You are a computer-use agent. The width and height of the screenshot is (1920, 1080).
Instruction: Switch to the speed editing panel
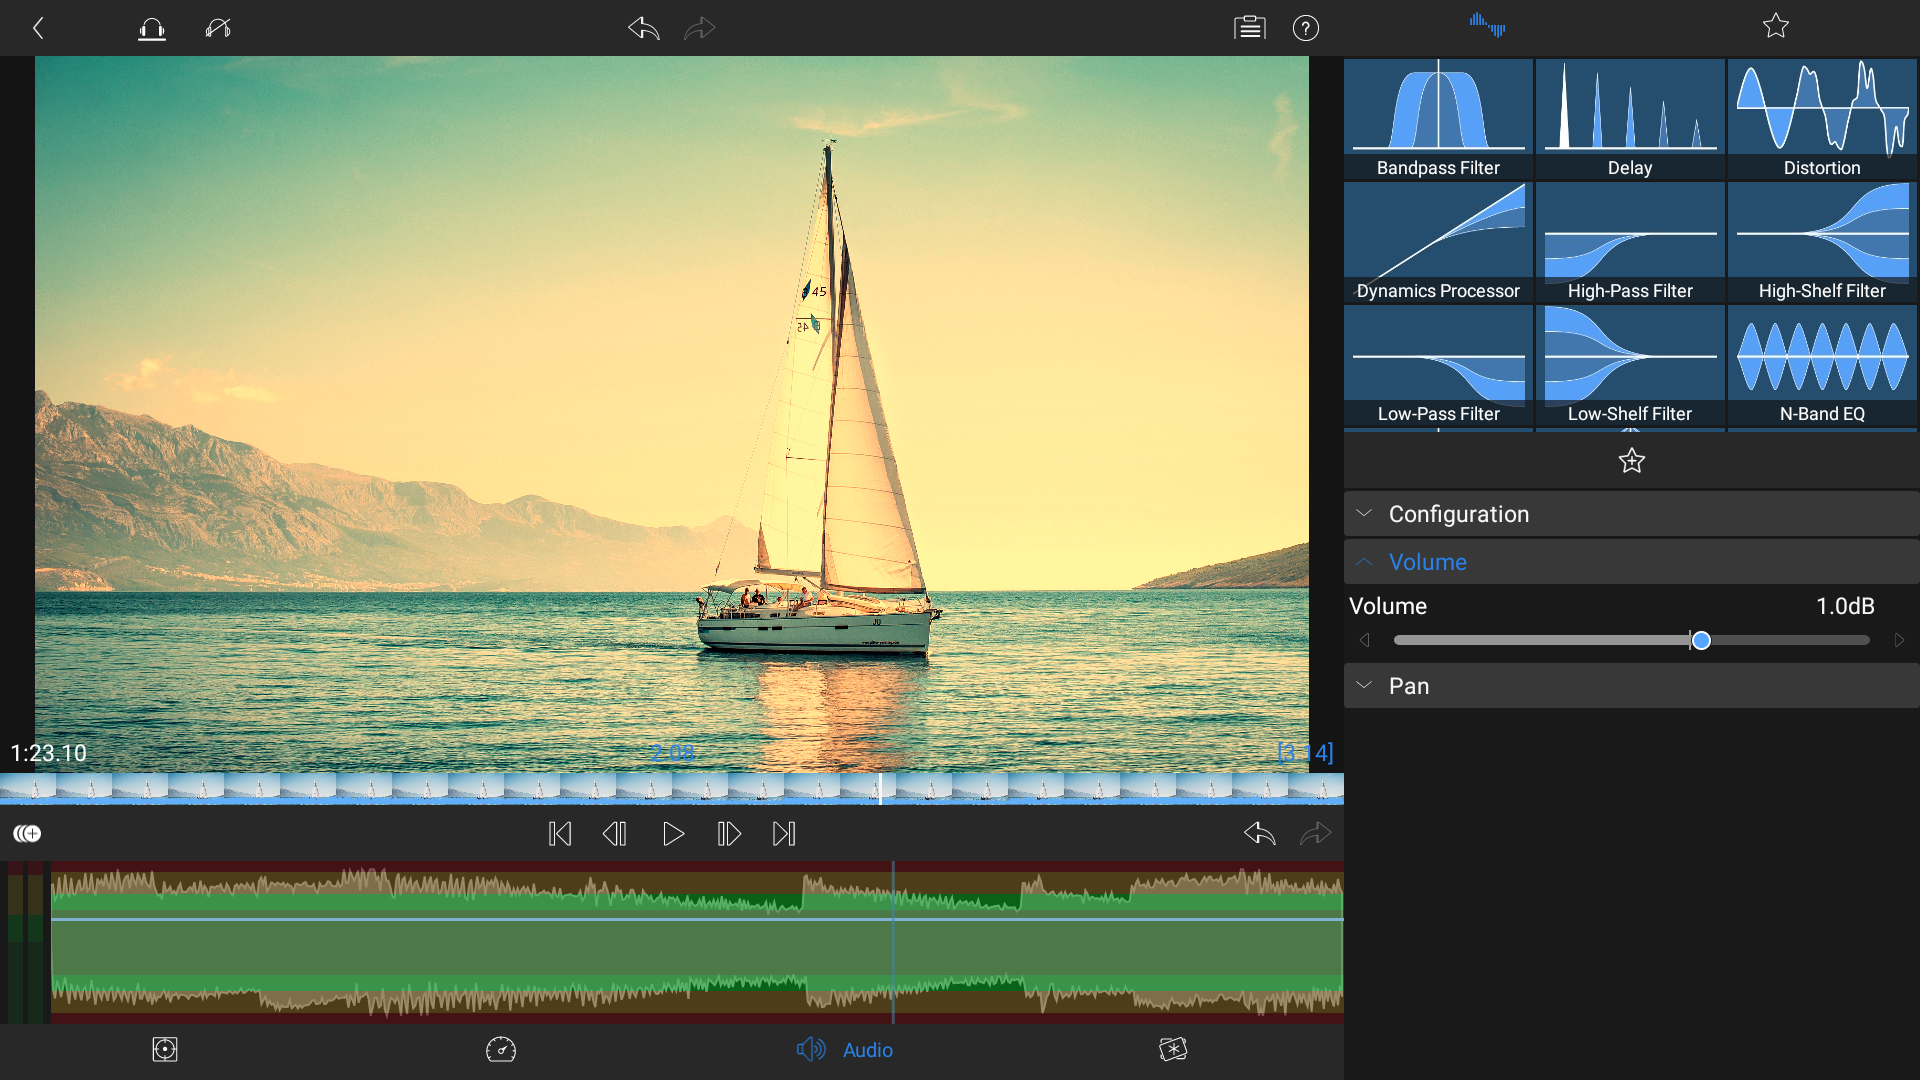click(501, 1050)
